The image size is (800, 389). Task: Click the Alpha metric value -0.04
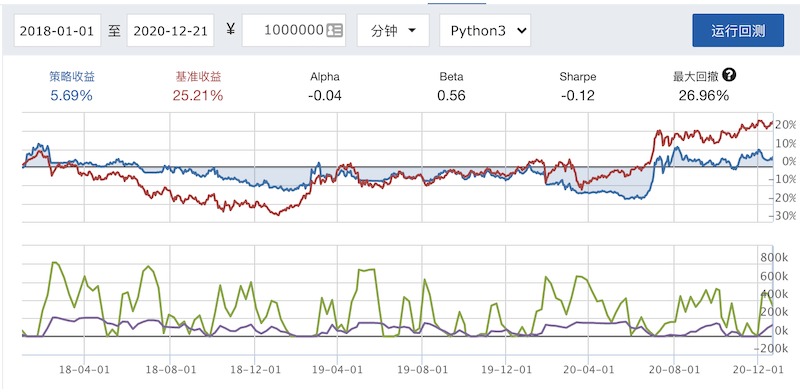[x=324, y=95]
